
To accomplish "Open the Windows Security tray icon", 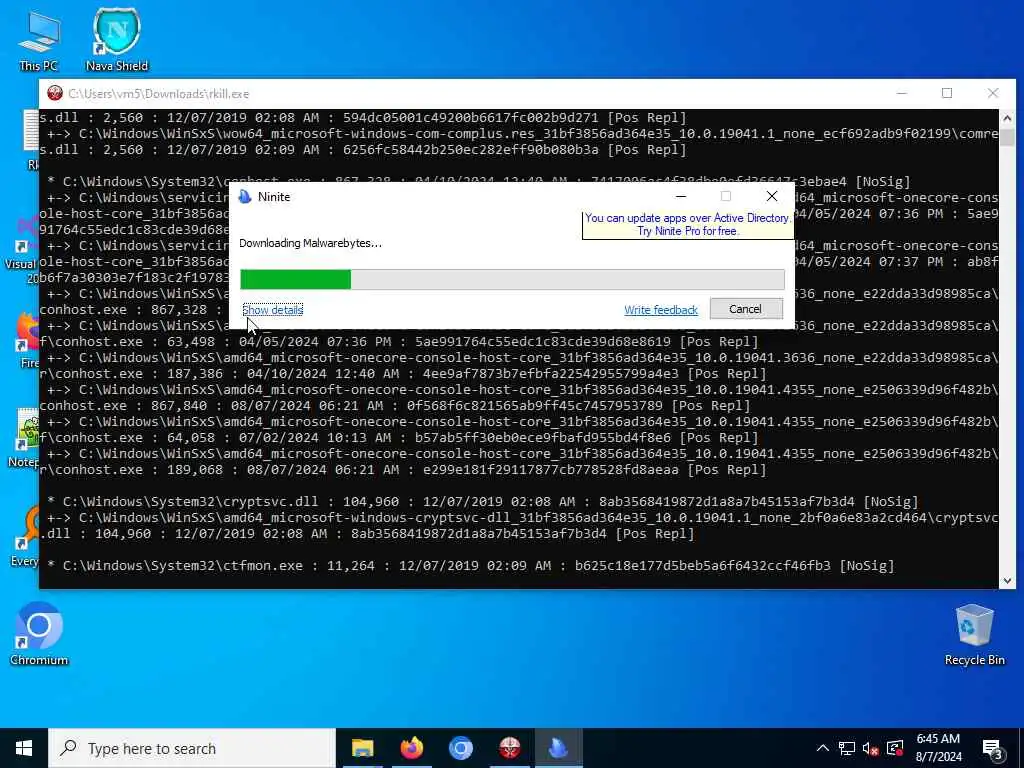I will point(895,748).
